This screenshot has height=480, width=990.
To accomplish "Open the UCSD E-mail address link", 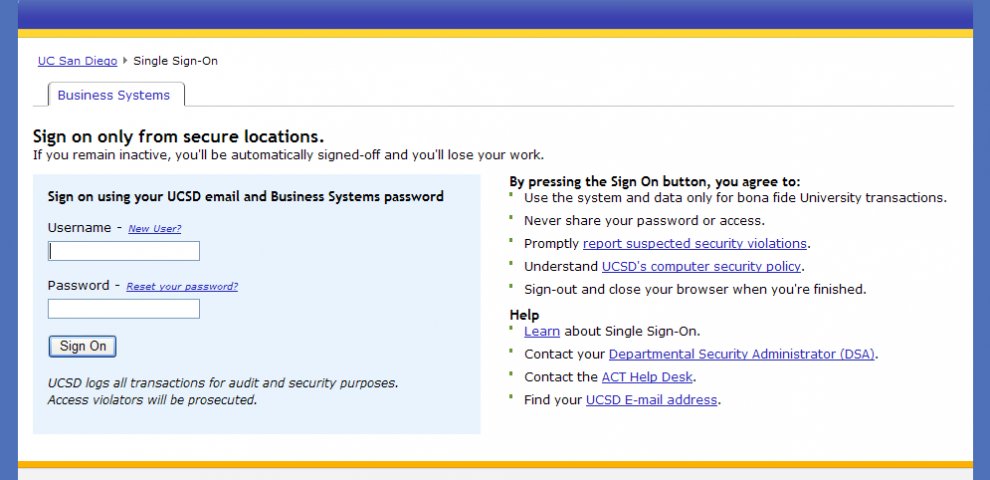I will [x=651, y=400].
